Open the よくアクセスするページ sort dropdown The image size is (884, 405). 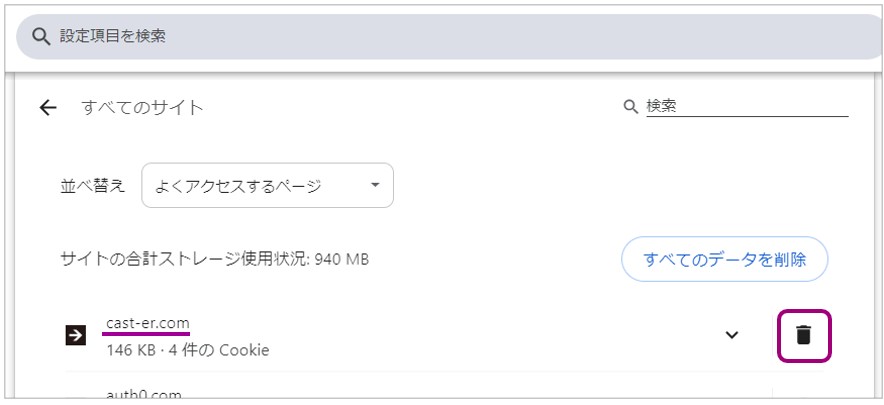pyautogui.click(x=267, y=186)
